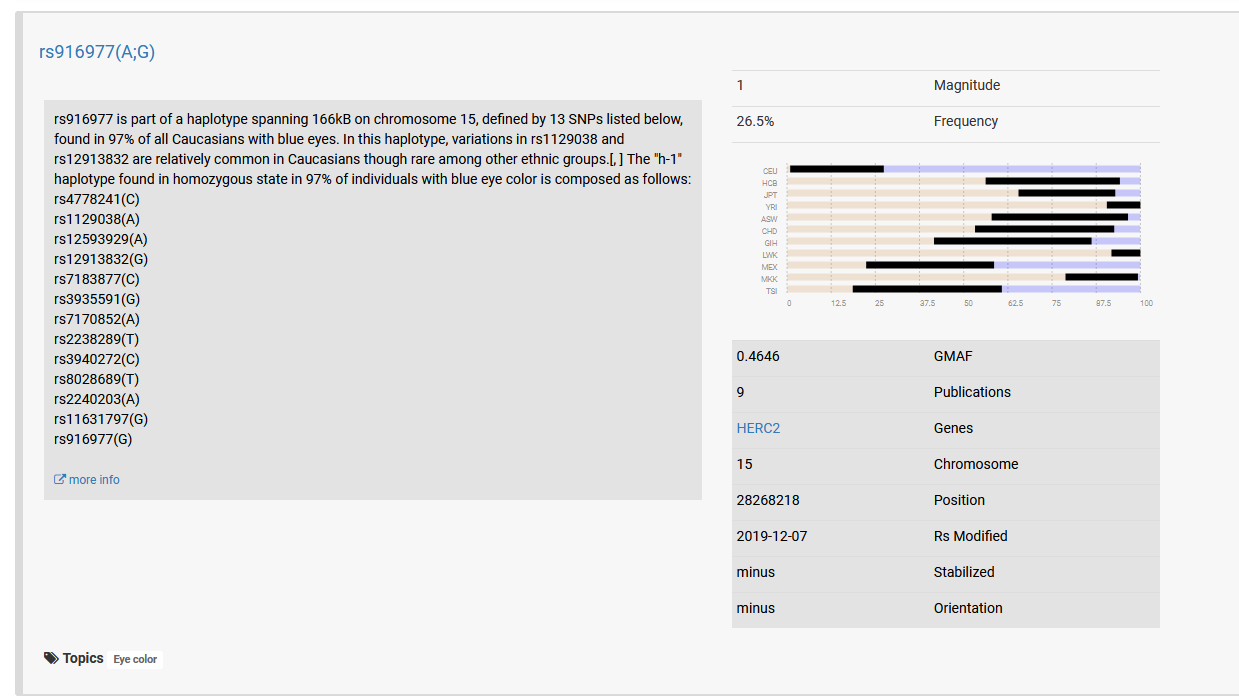Viewport: 1239px width, 700px height.
Task: Click the Publications label
Action: pyautogui.click(x=972, y=392)
